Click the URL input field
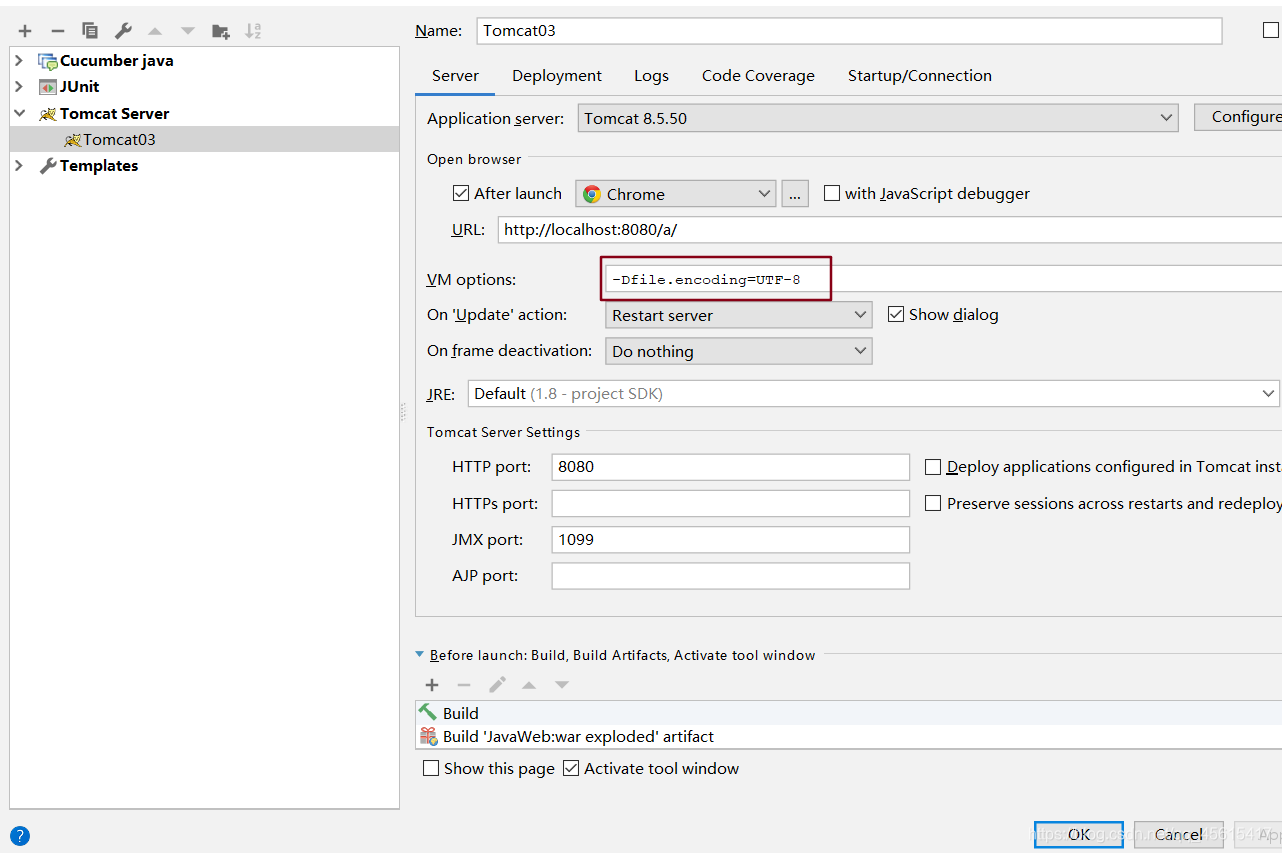Screen dimensions: 1282x853 click(x=890, y=229)
